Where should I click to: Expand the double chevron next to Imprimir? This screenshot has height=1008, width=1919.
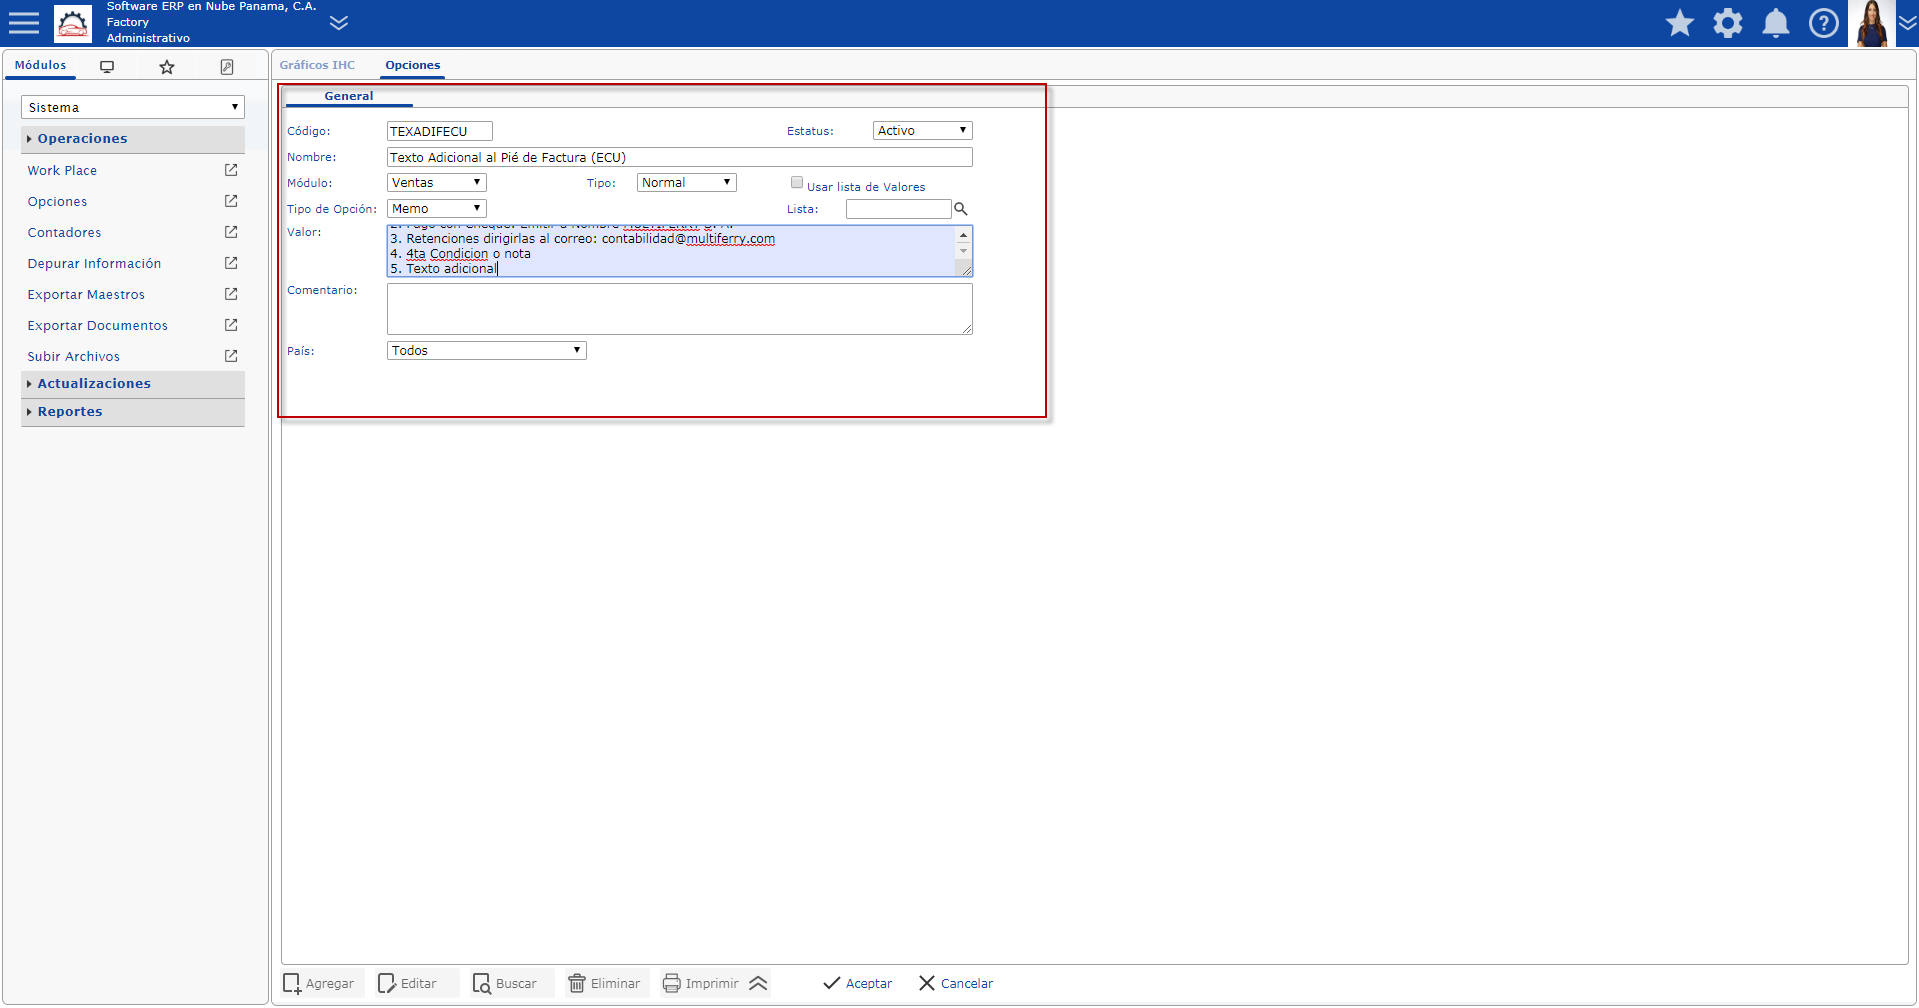759,983
